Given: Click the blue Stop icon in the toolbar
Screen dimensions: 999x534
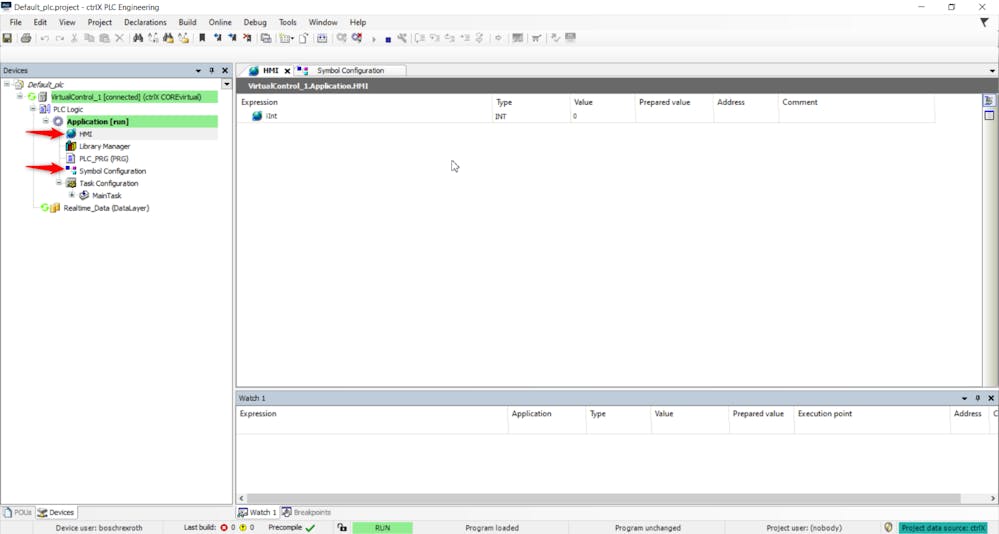Looking at the screenshot, I should pyautogui.click(x=388, y=40).
